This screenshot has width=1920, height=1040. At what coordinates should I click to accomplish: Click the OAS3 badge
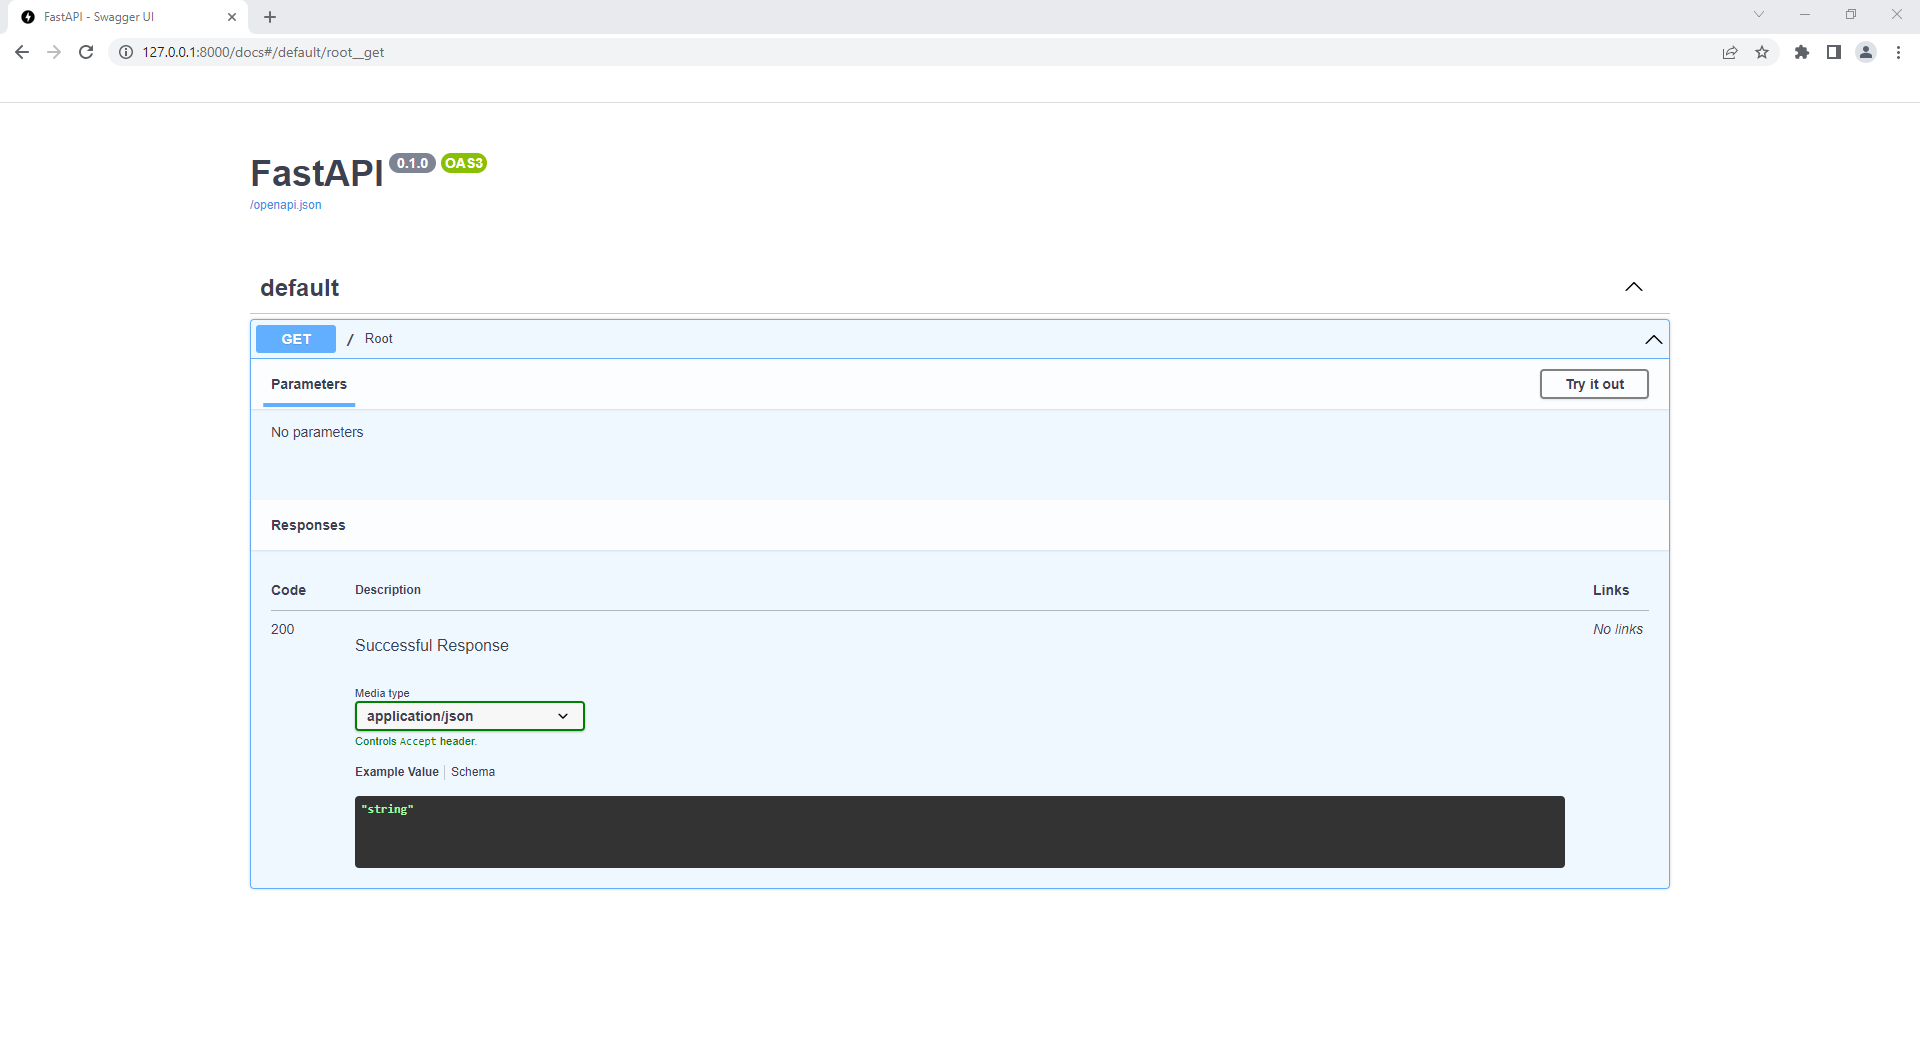(x=464, y=163)
